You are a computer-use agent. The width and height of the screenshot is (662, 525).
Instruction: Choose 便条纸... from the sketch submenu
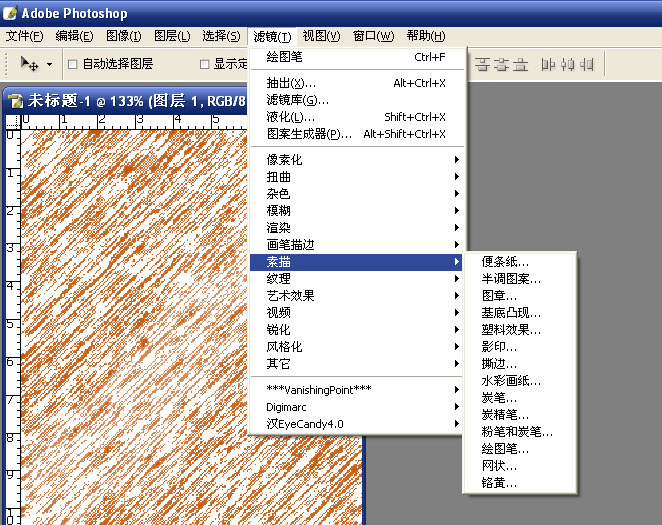coord(520,262)
